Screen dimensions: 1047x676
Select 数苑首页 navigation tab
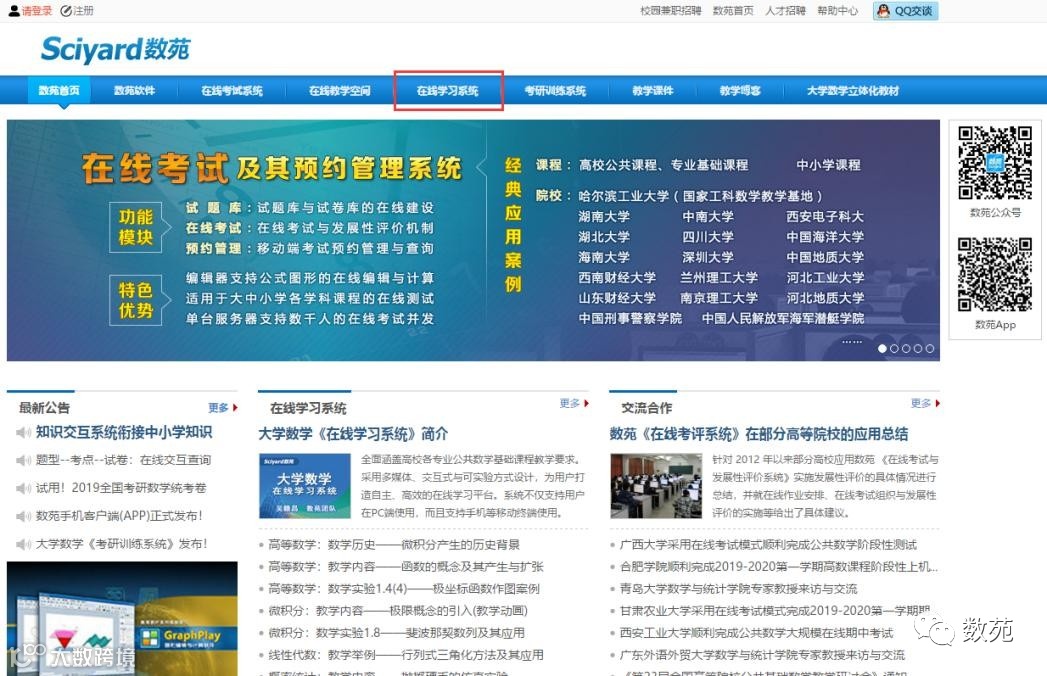[59, 90]
